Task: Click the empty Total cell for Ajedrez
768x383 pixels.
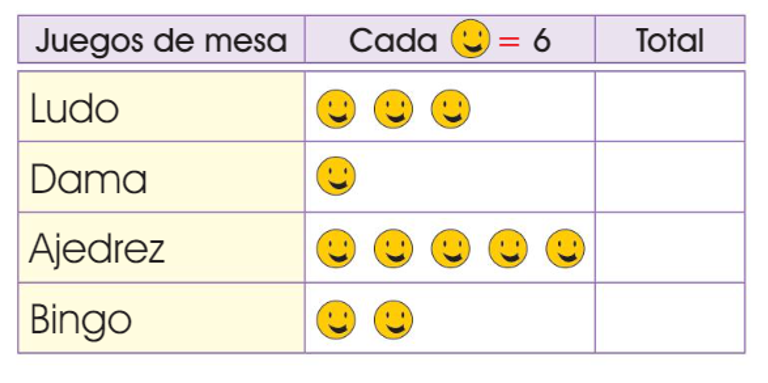Action: [670, 247]
